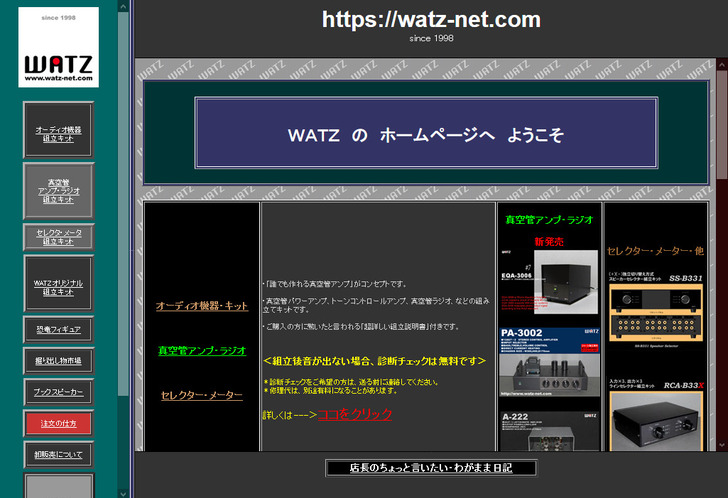Follow the セレクター・メーター link in the left column
This screenshot has height=498, width=728.
coord(201,396)
